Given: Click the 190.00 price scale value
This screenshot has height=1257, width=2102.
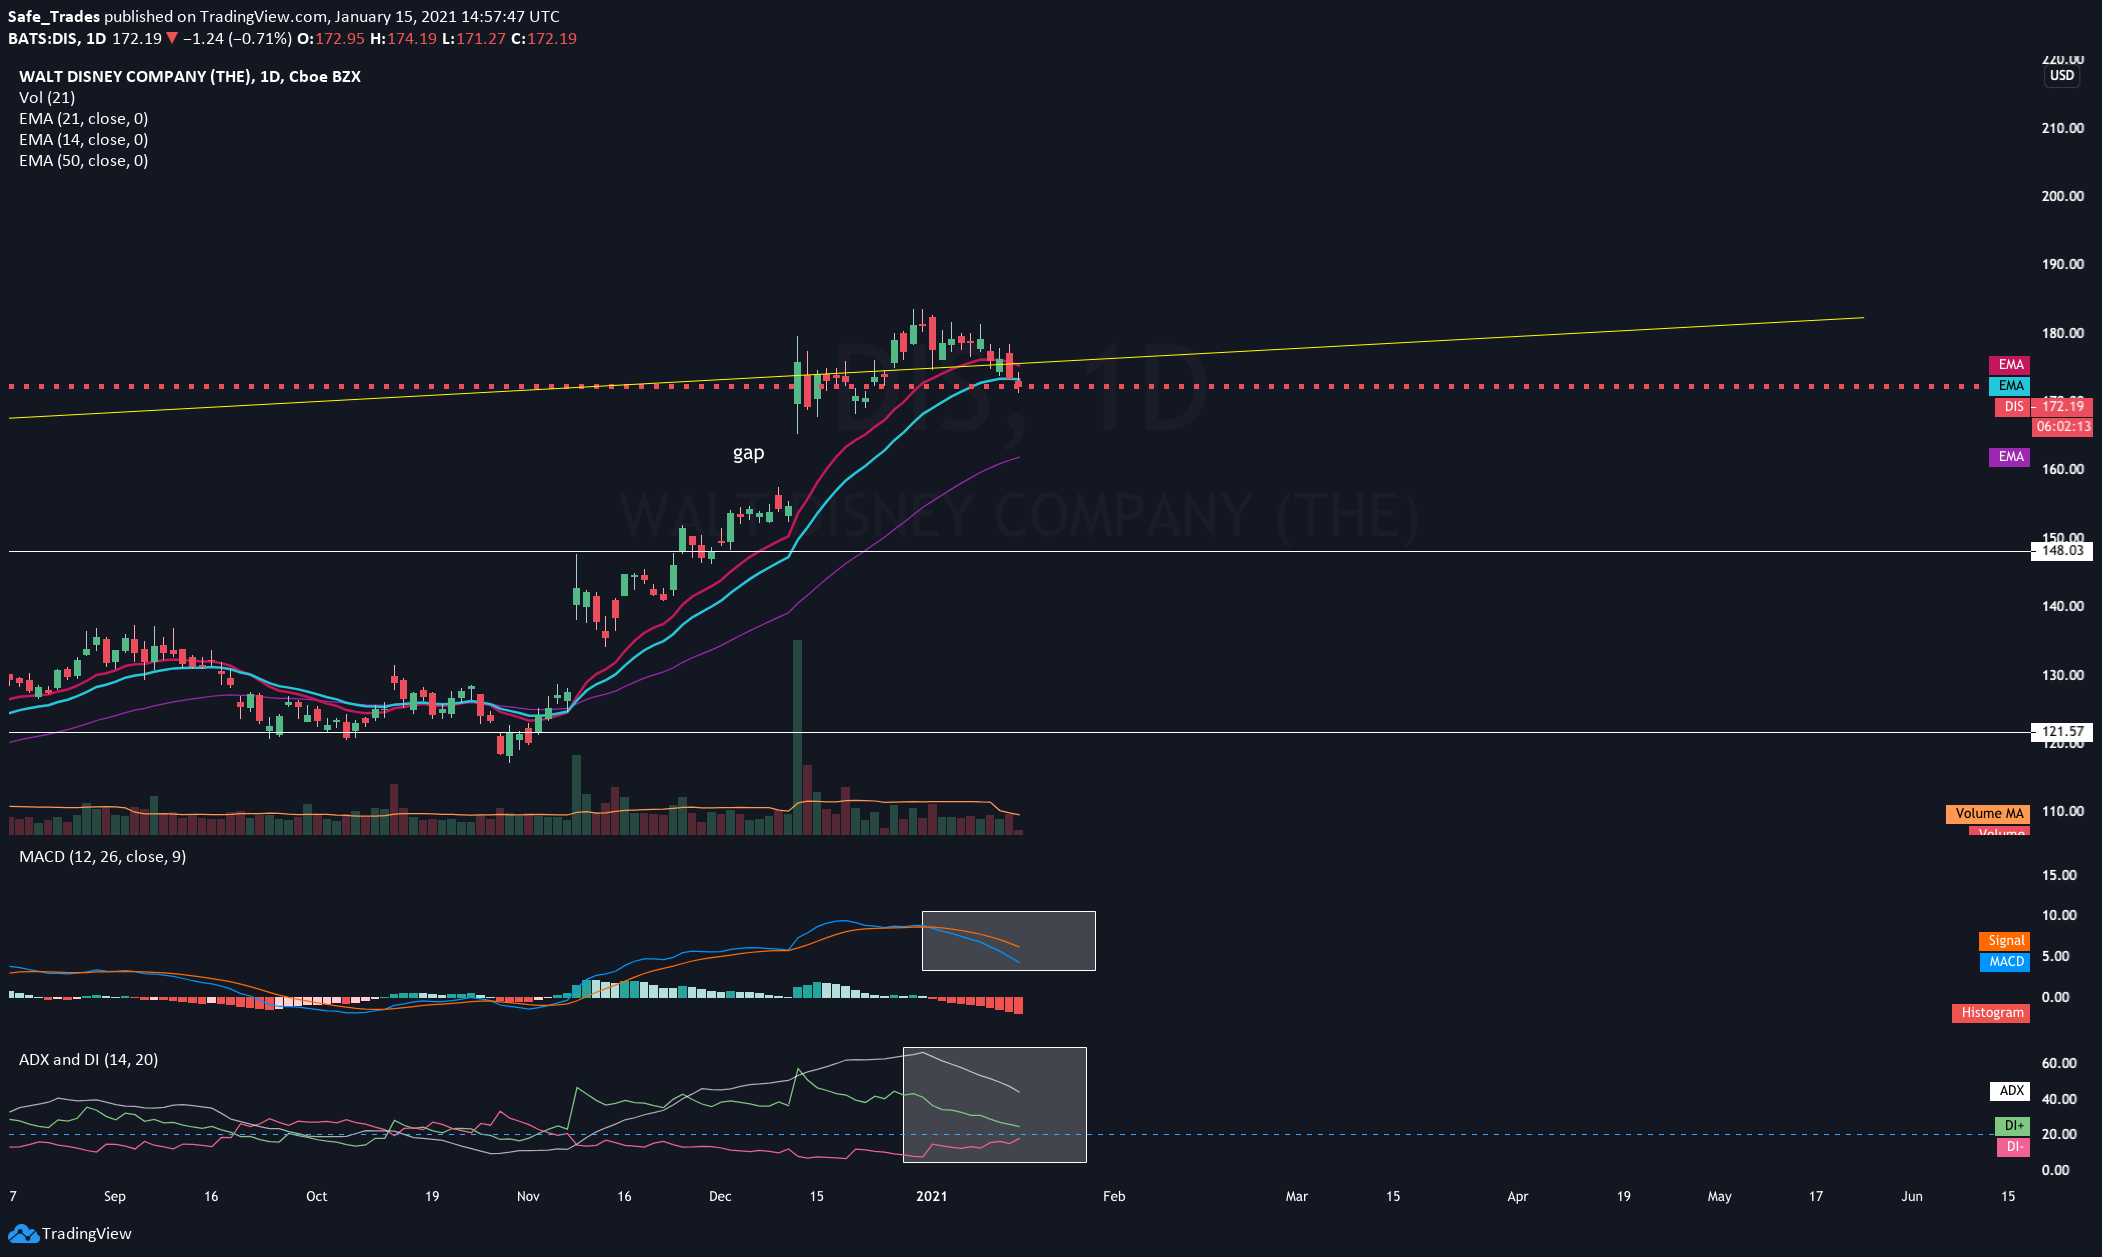Looking at the screenshot, I should click(x=2062, y=264).
